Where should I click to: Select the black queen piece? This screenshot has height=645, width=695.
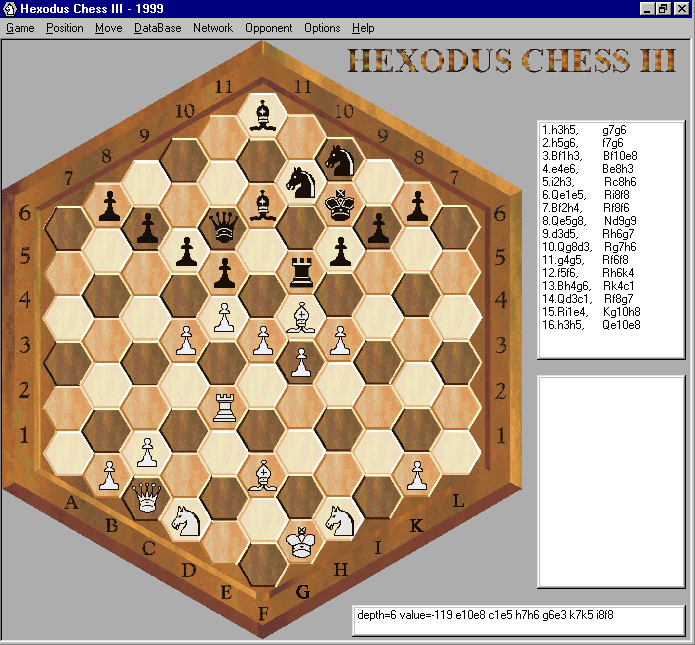(224, 227)
